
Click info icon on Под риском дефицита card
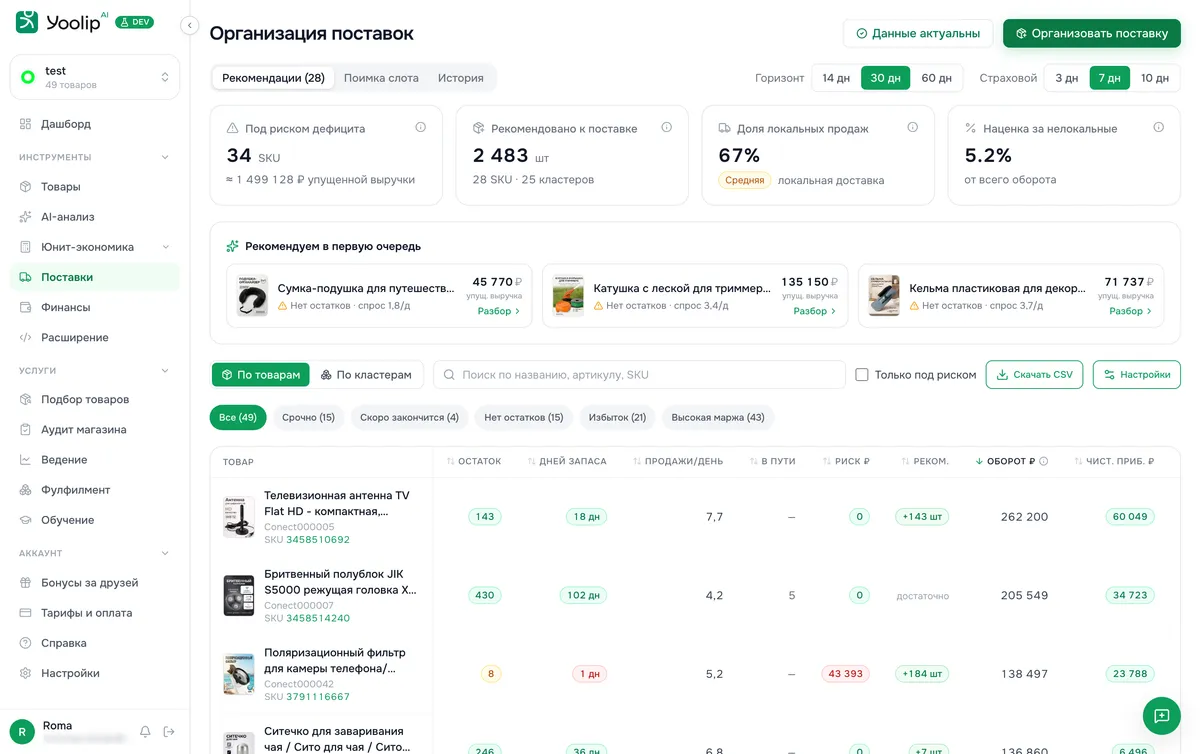coord(420,128)
